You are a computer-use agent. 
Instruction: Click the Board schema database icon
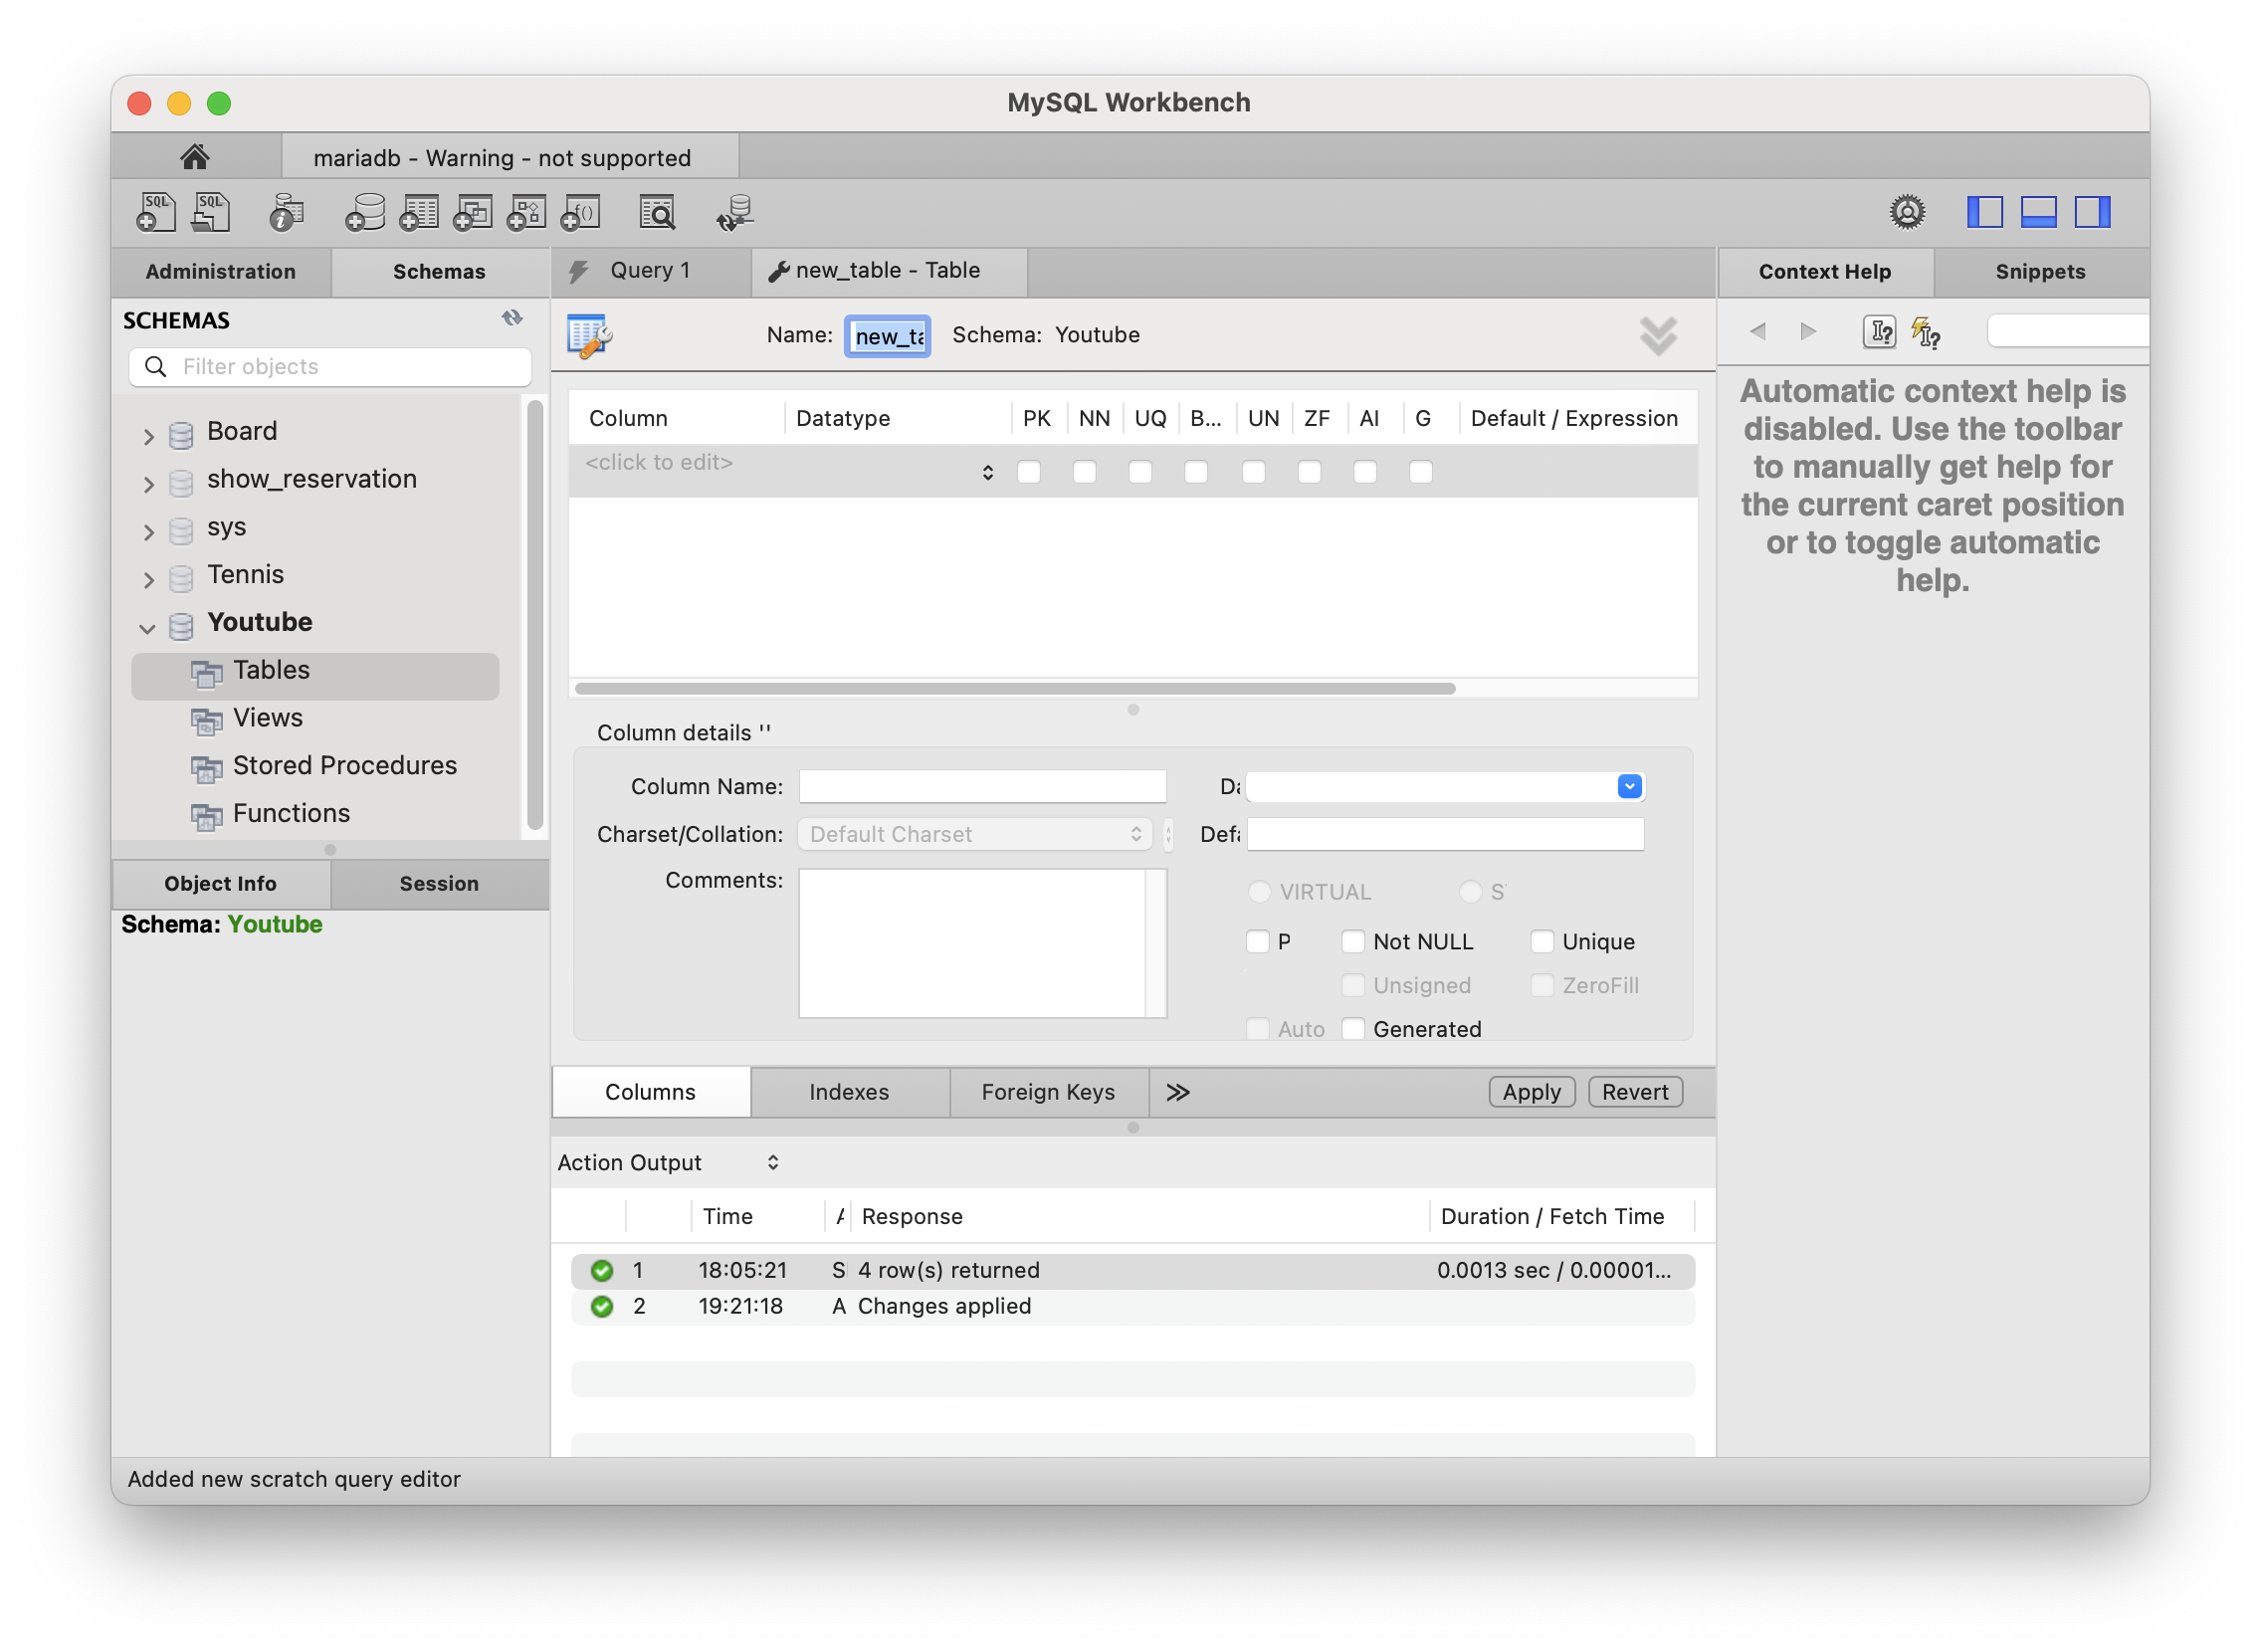(181, 434)
